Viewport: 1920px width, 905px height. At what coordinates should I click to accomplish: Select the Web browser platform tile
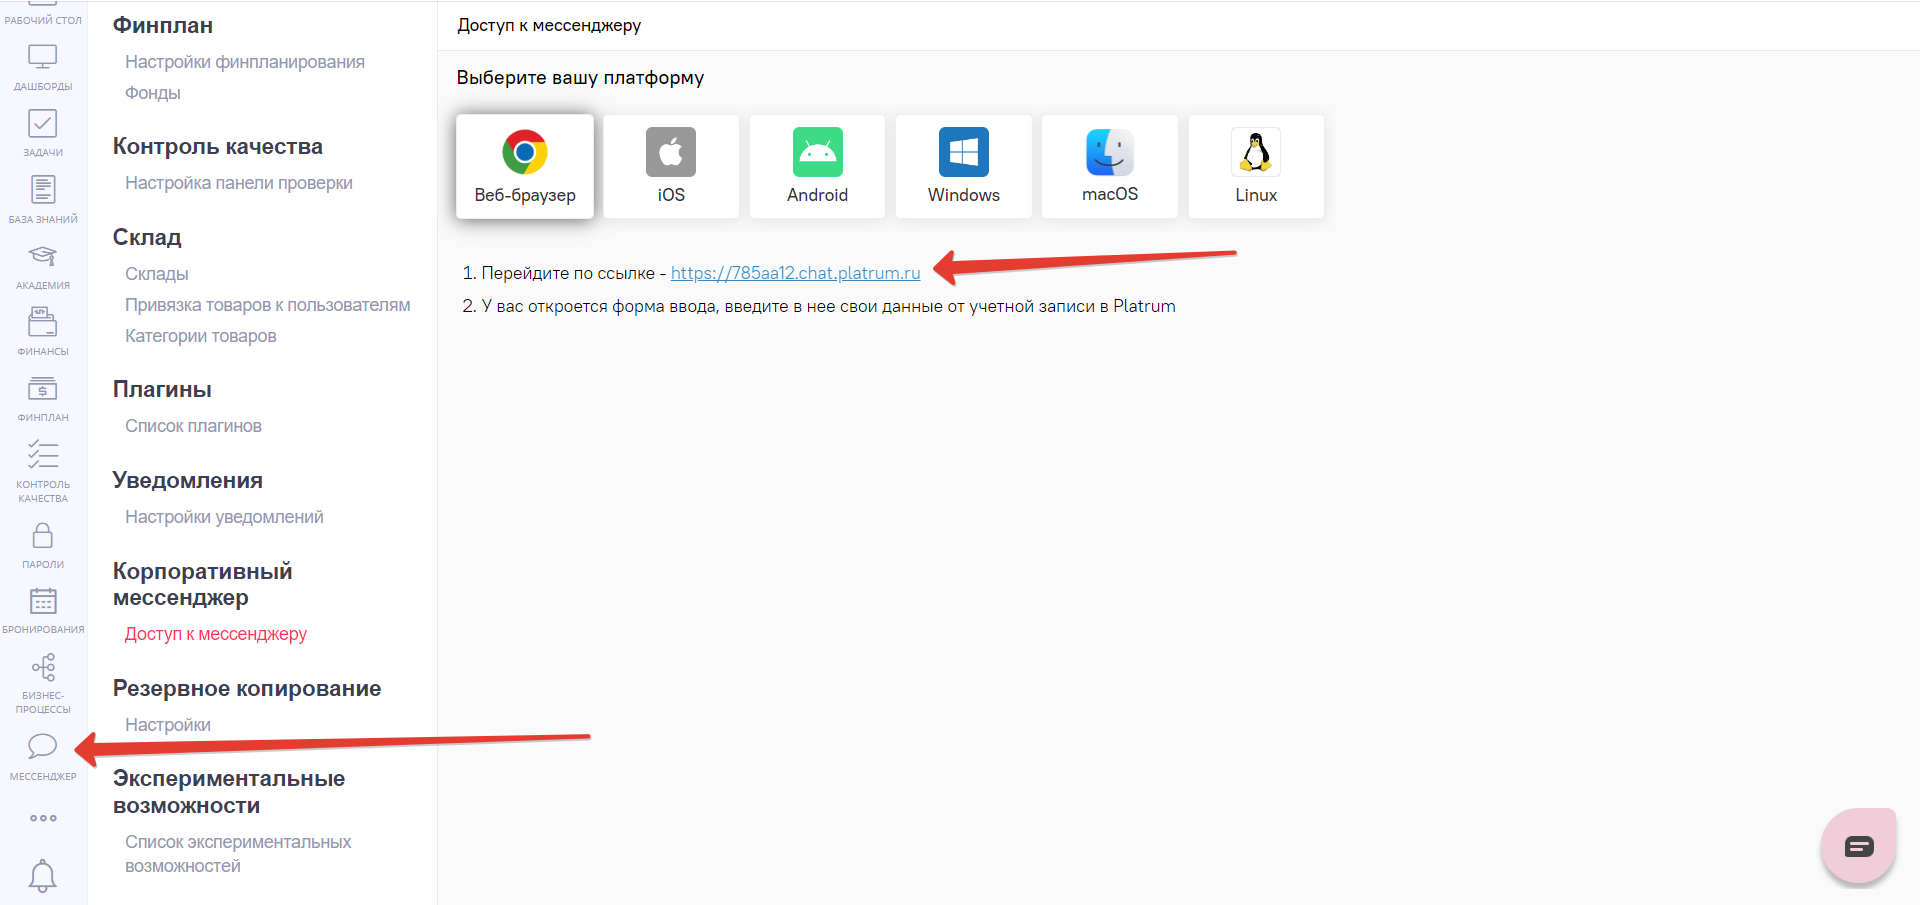(x=525, y=166)
